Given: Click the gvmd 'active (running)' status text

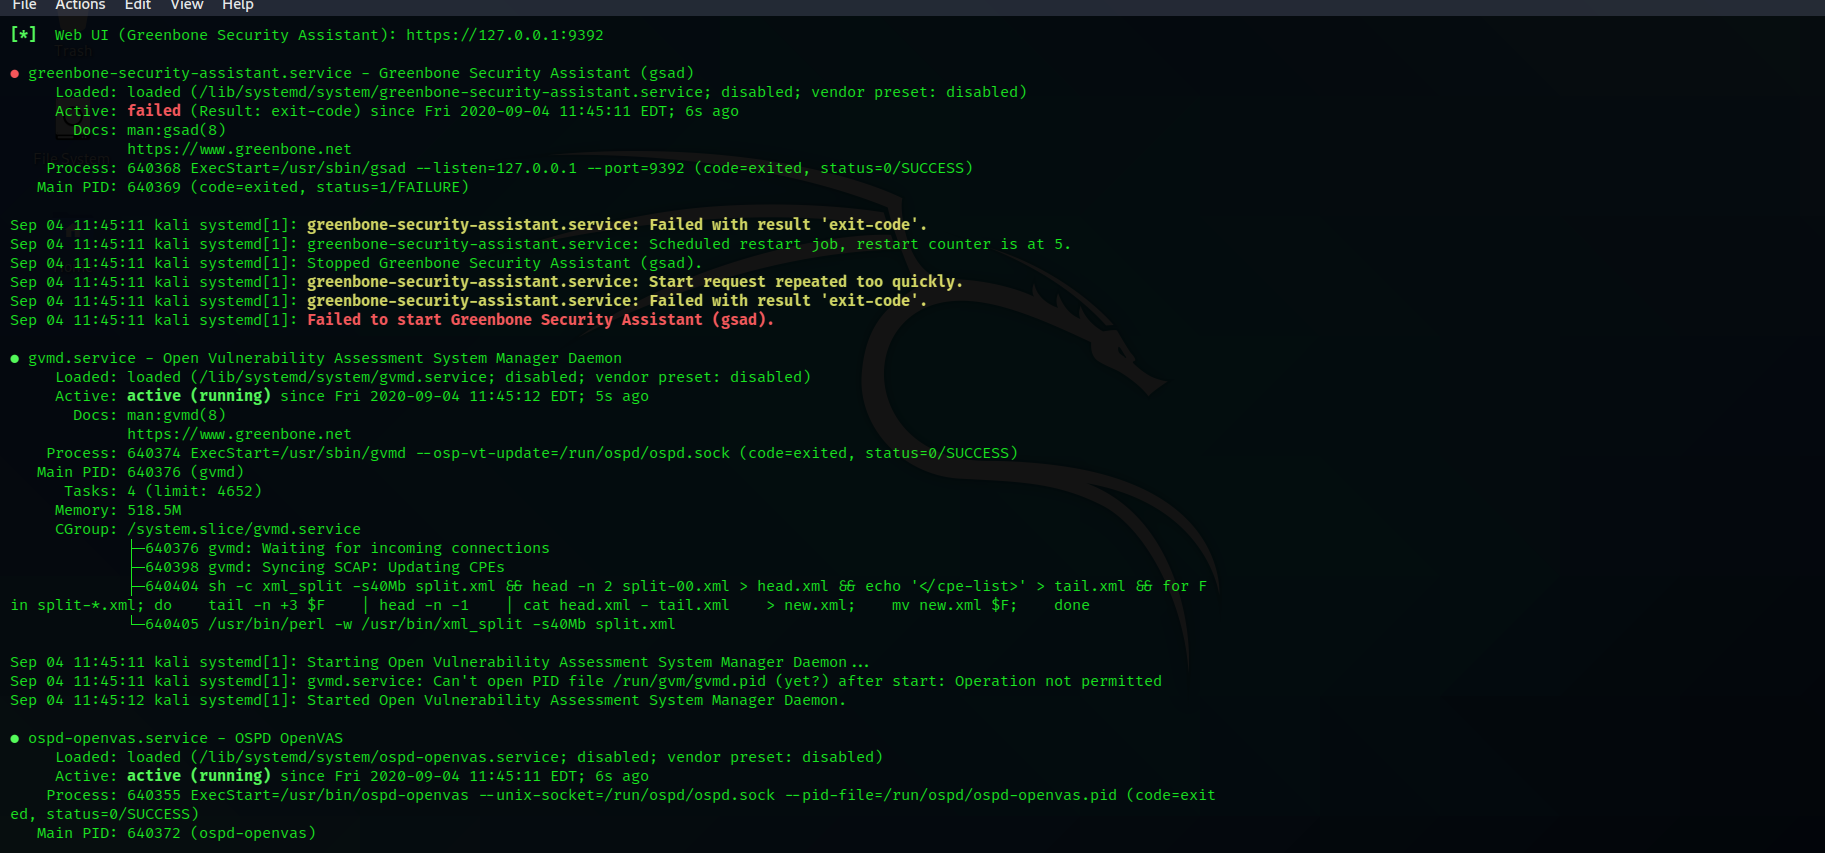Looking at the screenshot, I should click(198, 396).
